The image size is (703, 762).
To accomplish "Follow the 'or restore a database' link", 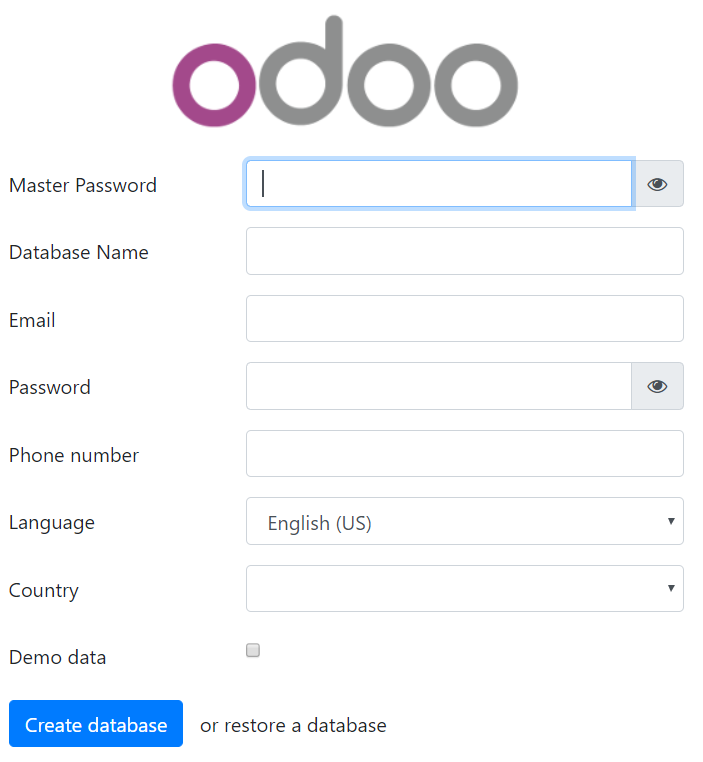I will 293,725.
